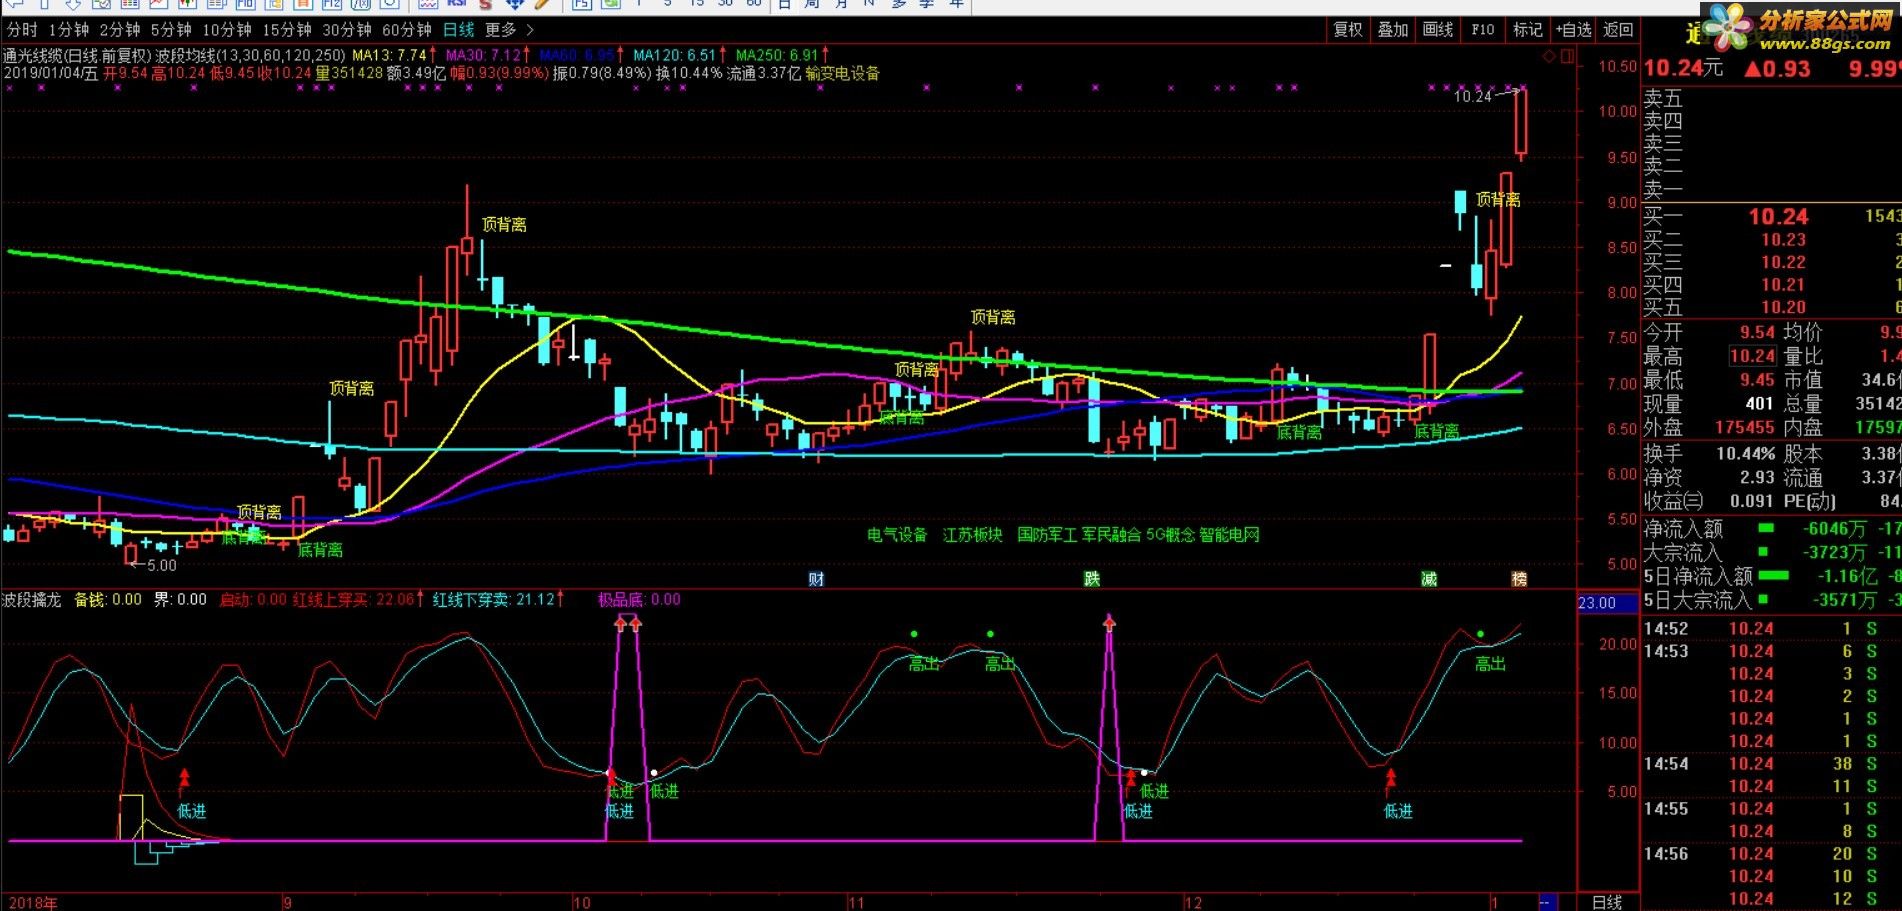Click the MA30: 7.12 label

tap(484, 56)
